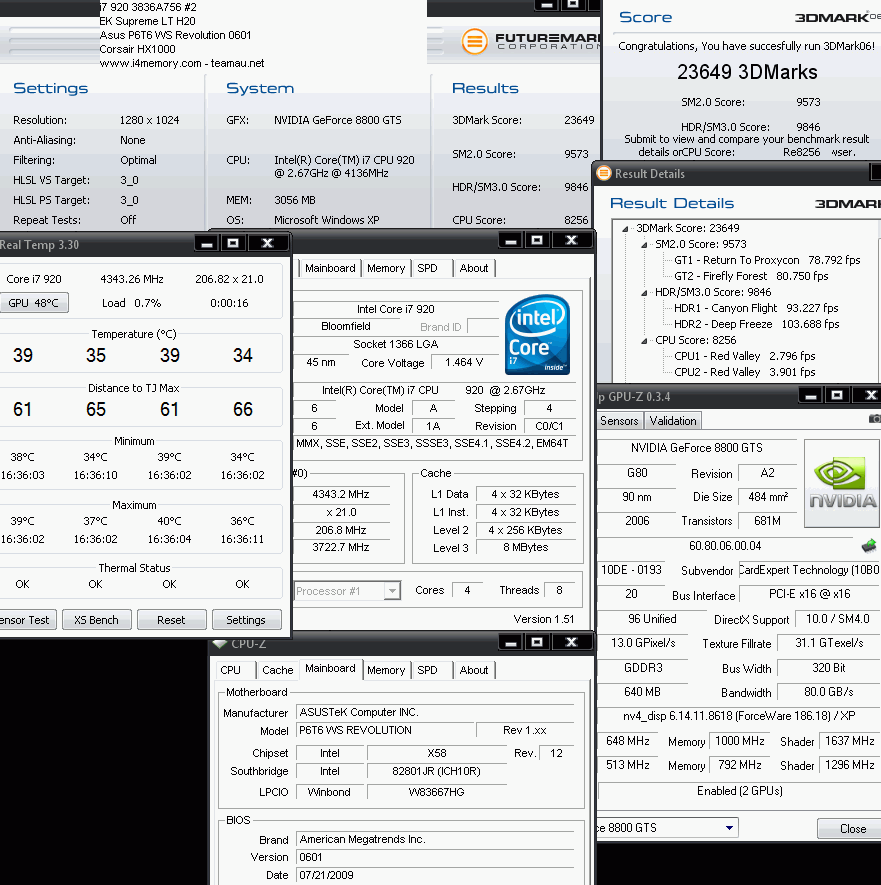Click the Texture Fillrate 31.1 GTexel/s field
This screenshot has height=885, width=881.
(x=828, y=642)
